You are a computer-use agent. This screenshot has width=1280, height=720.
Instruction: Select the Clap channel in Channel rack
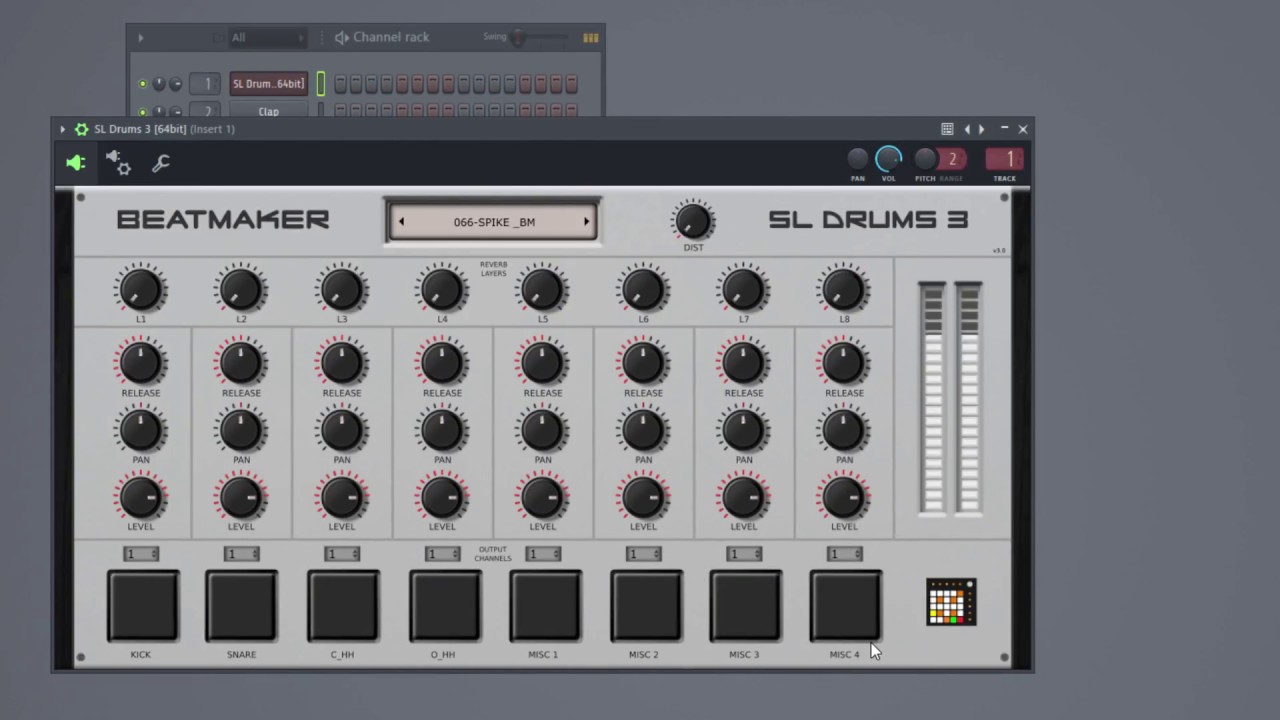coord(268,111)
